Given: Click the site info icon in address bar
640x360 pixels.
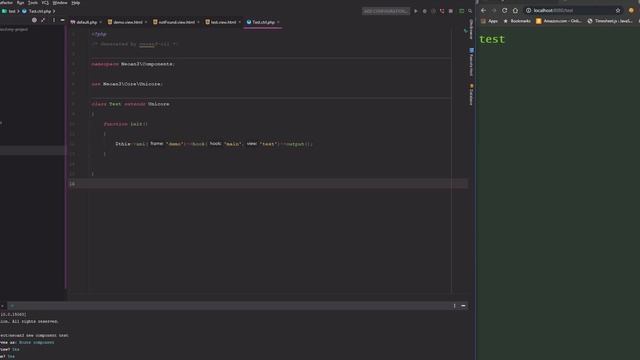Looking at the screenshot, I should coord(528,11).
